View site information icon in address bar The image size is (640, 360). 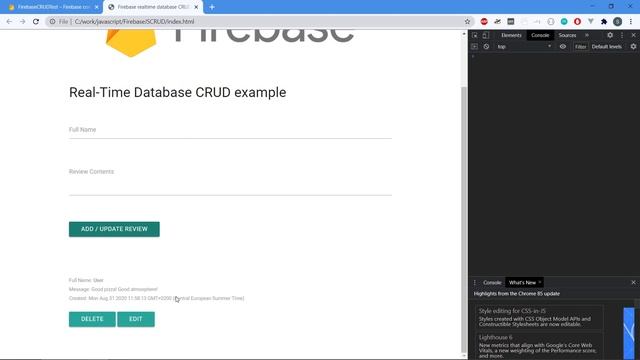[x=52, y=22]
